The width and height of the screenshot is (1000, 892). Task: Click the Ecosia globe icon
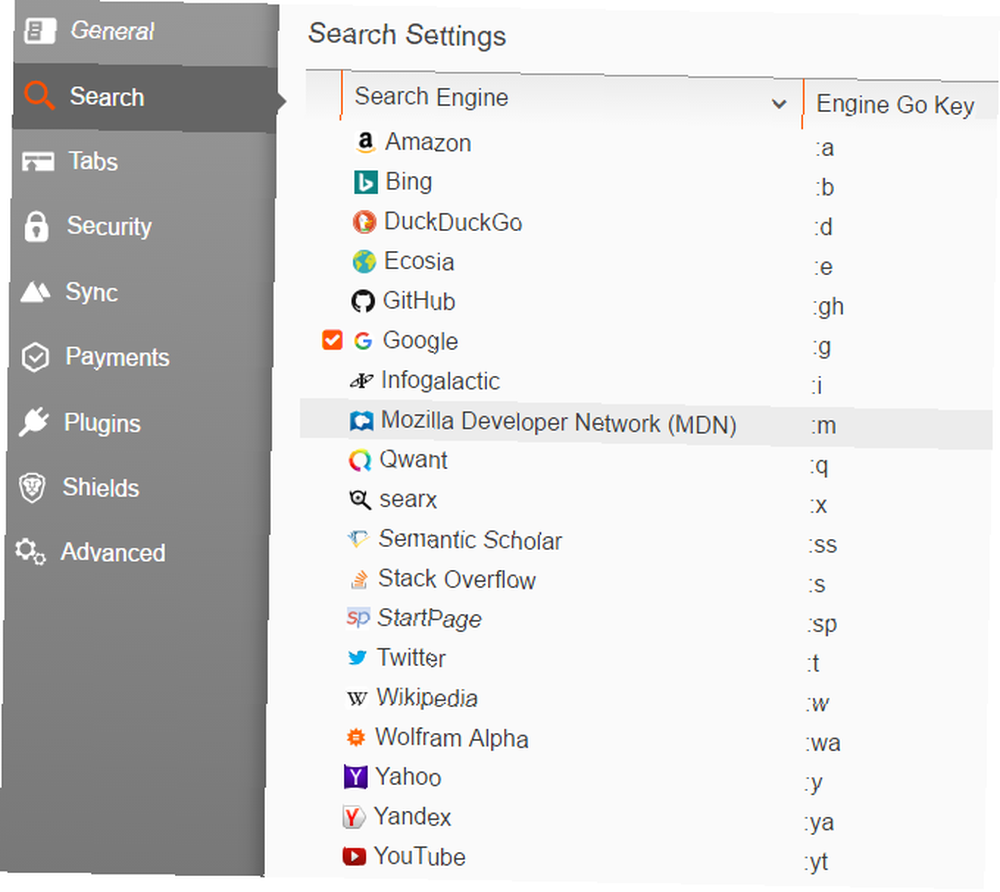(x=364, y=261)
